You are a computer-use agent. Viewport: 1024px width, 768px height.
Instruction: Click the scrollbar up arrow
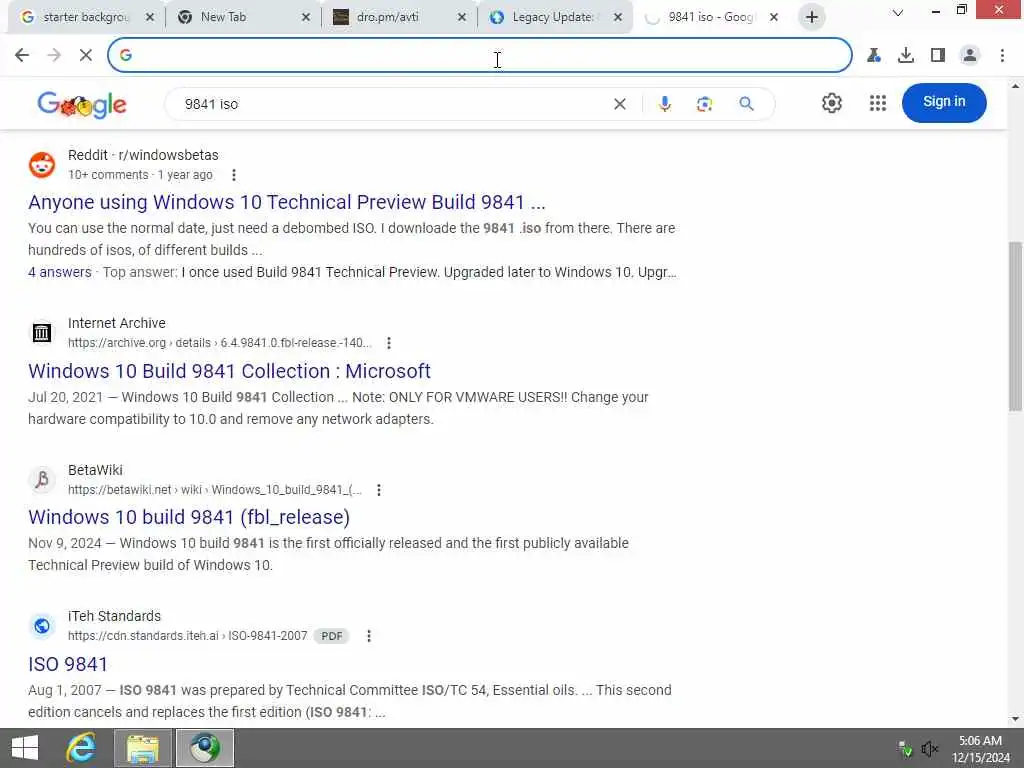(1015, 86)
